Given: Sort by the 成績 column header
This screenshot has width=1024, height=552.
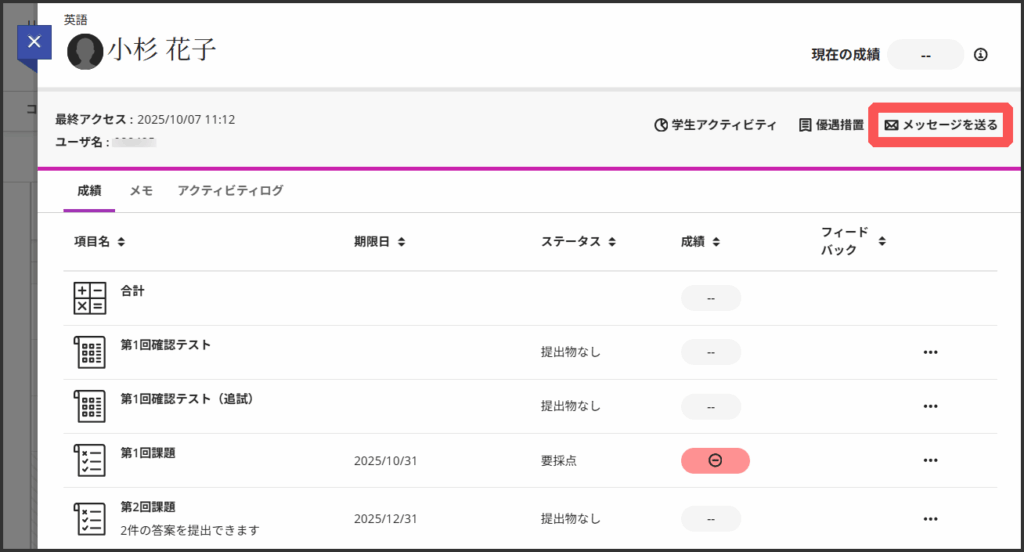Looking at the screenshot, I should pos(701,242).
